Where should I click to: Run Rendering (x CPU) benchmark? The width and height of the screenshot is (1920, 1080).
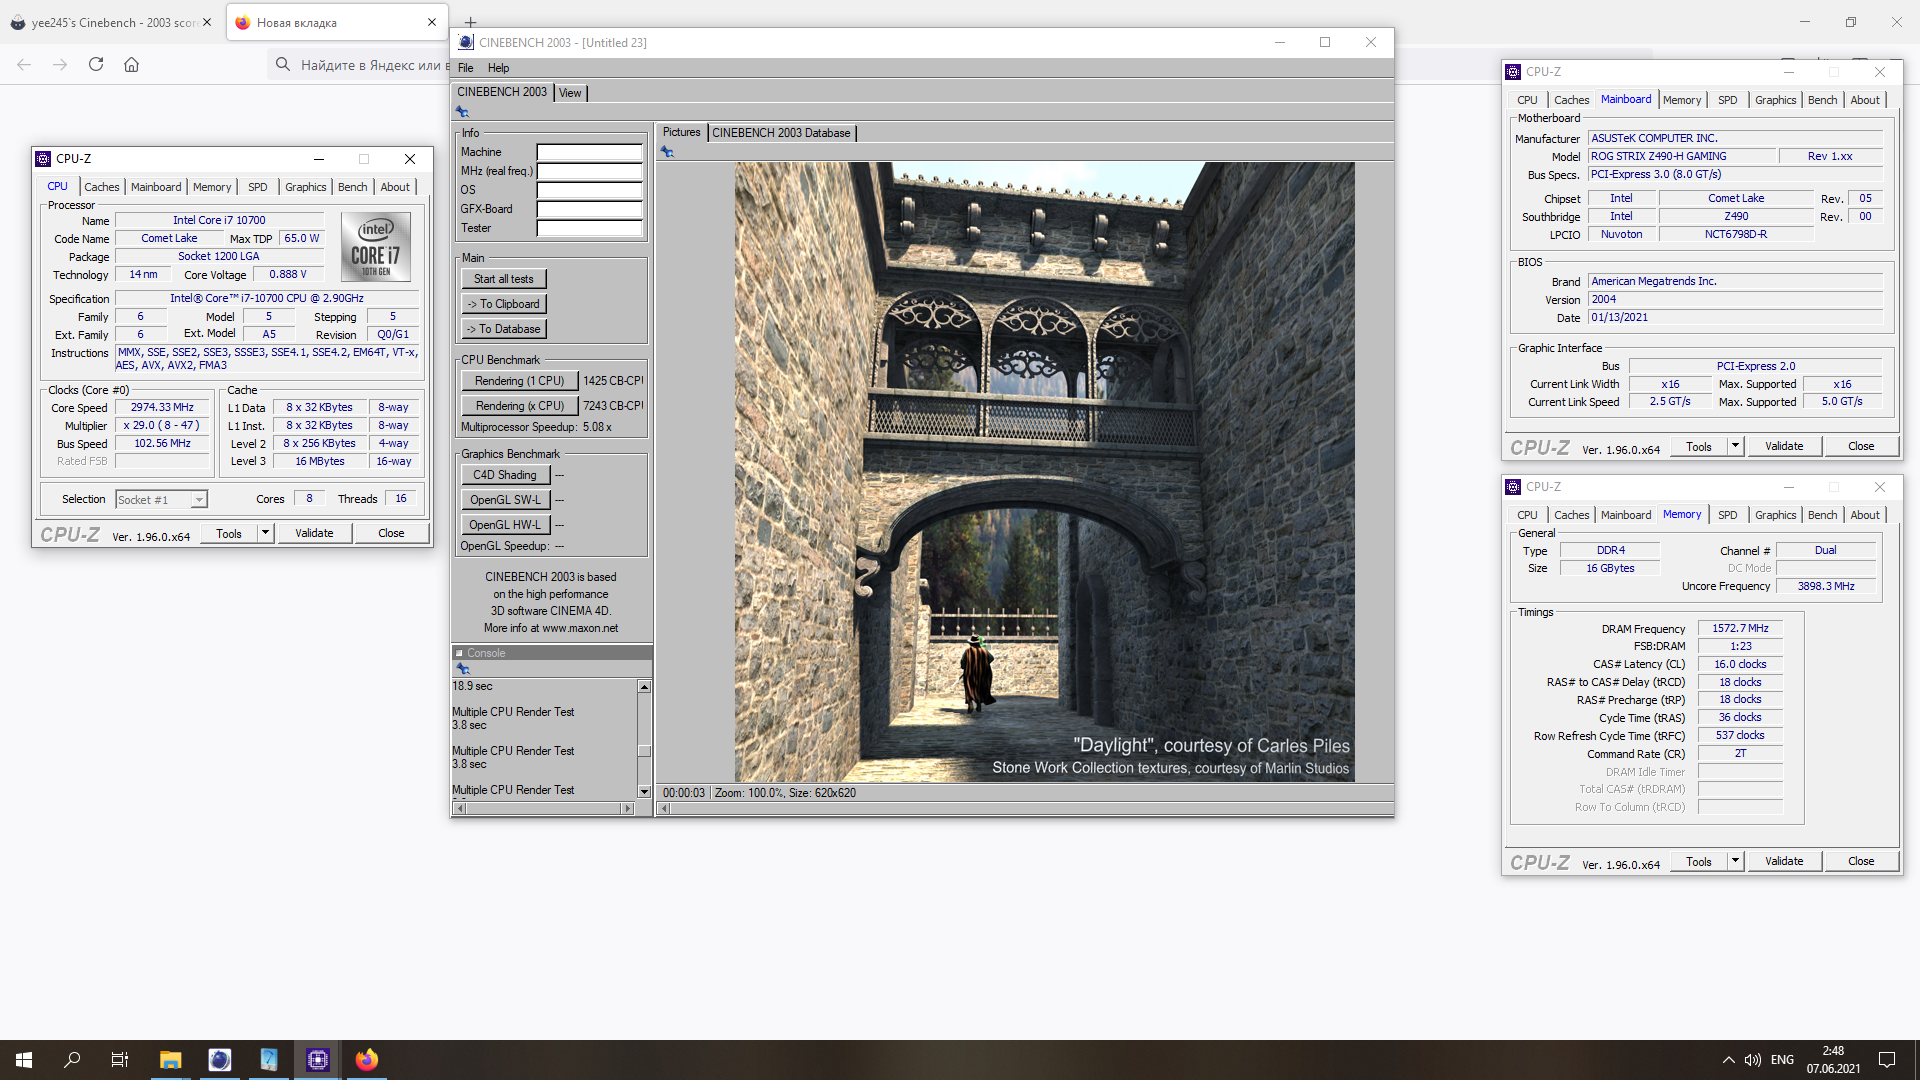519,406
